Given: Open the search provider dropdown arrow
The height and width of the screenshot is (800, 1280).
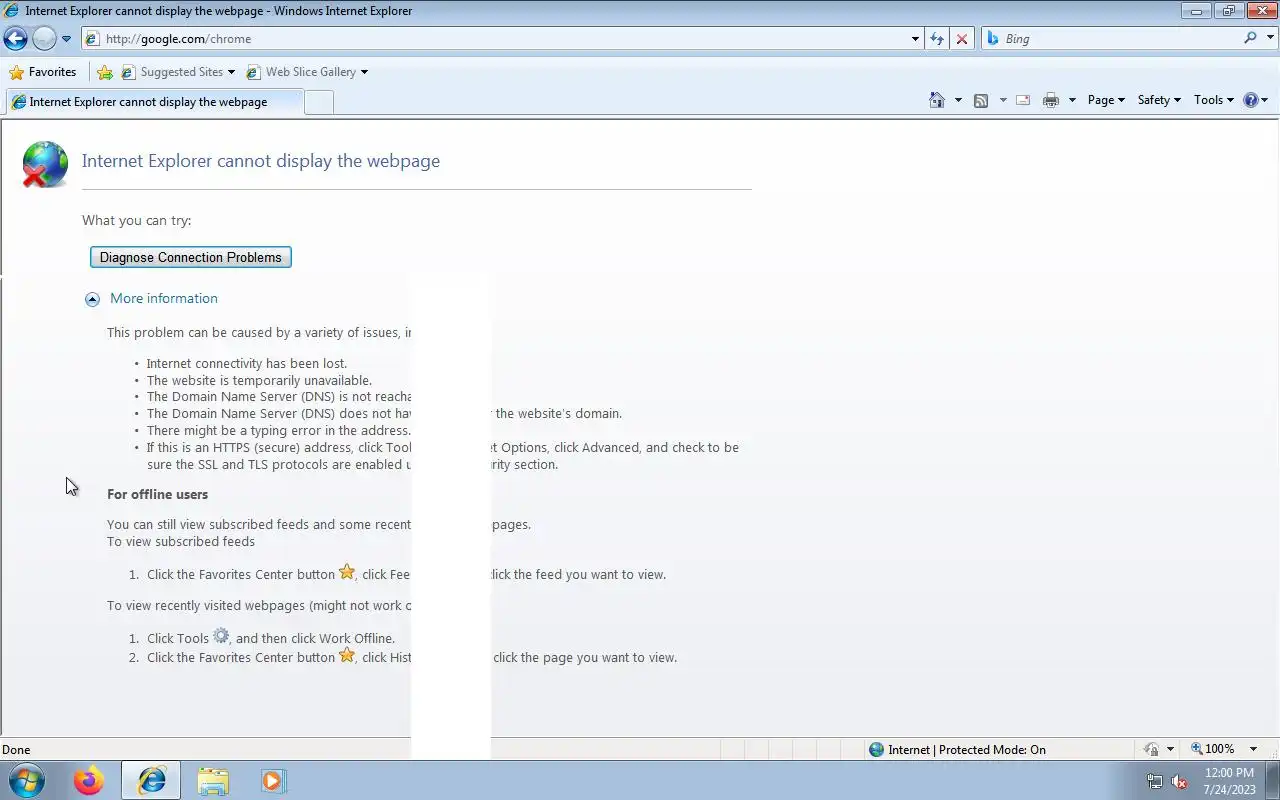Looking at the screenshot, I should 1270,39.
